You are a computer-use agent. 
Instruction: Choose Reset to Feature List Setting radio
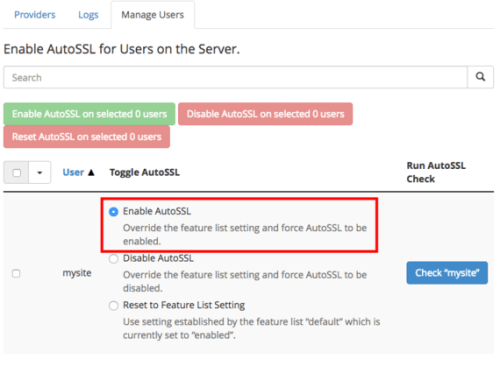coord(114,305)
